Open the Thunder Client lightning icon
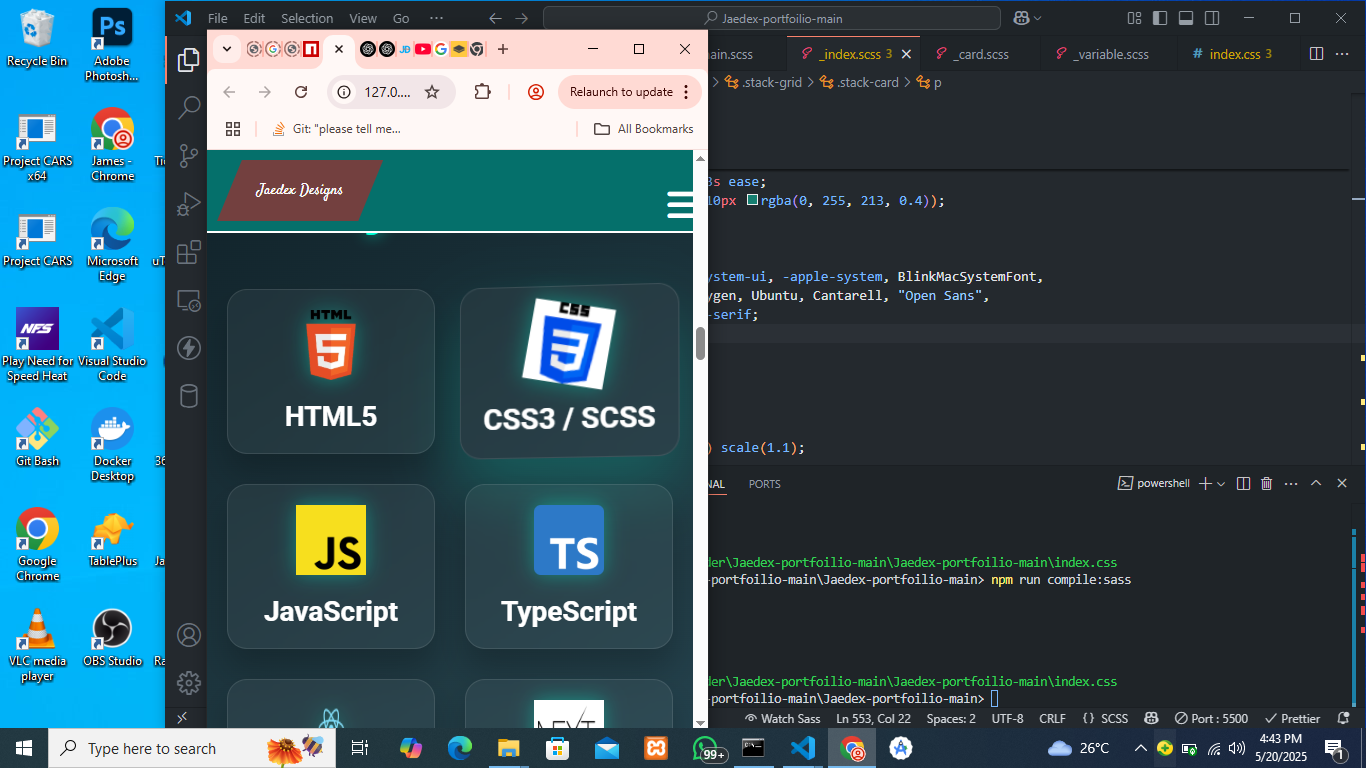 pyautogui.click(x=188, y=348)
